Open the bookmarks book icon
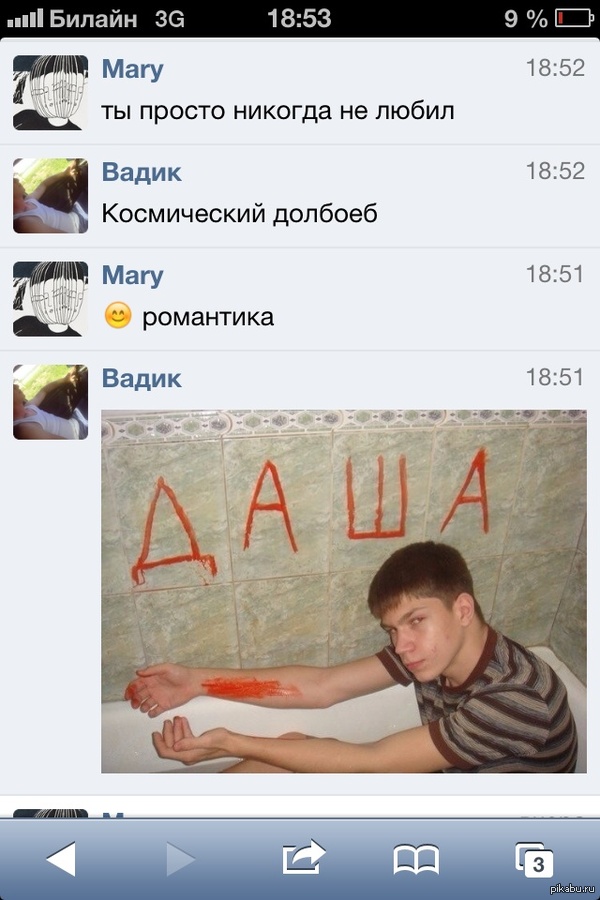 click(416, 859)
